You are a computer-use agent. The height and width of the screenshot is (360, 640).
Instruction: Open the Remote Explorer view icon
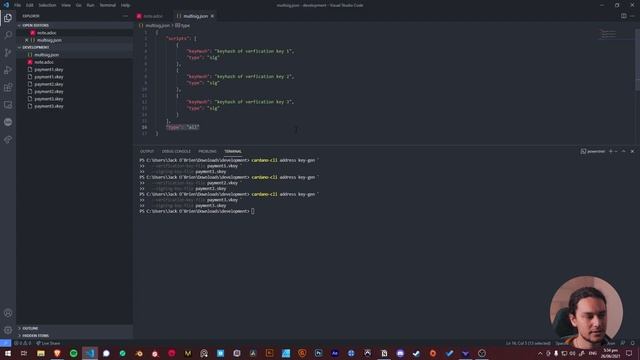[x=8, y=105]
